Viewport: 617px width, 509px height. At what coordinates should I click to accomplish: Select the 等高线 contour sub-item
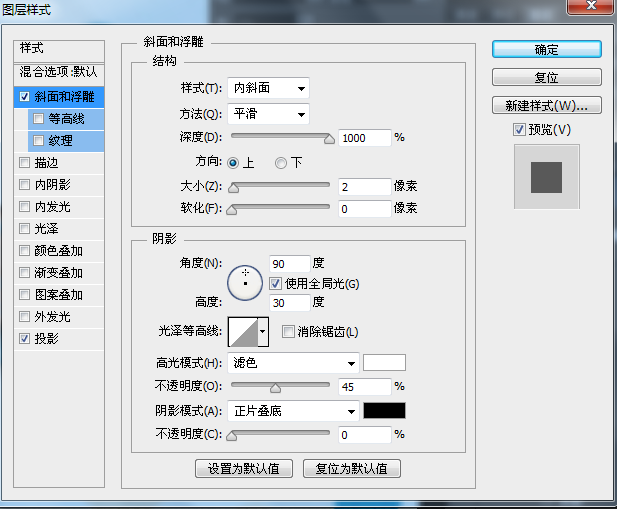66,119
